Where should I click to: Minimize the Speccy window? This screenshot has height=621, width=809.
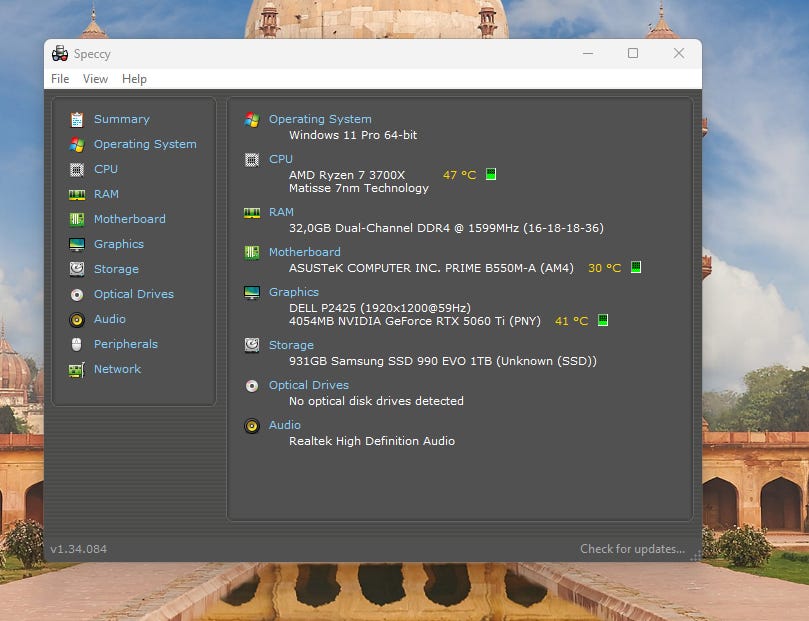pos(588,53)
